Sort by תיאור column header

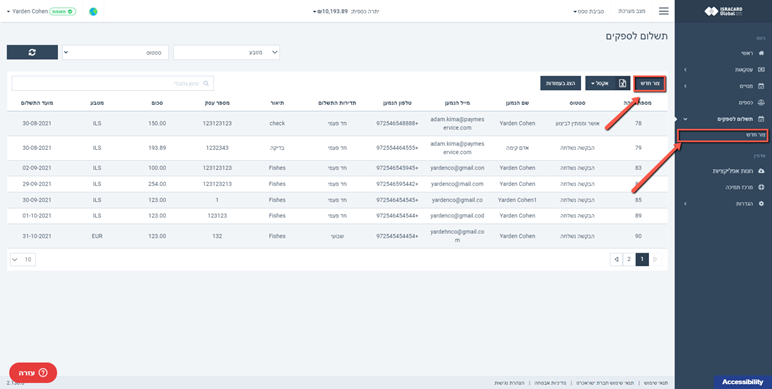pyautogui.click(x=278, y=103)
